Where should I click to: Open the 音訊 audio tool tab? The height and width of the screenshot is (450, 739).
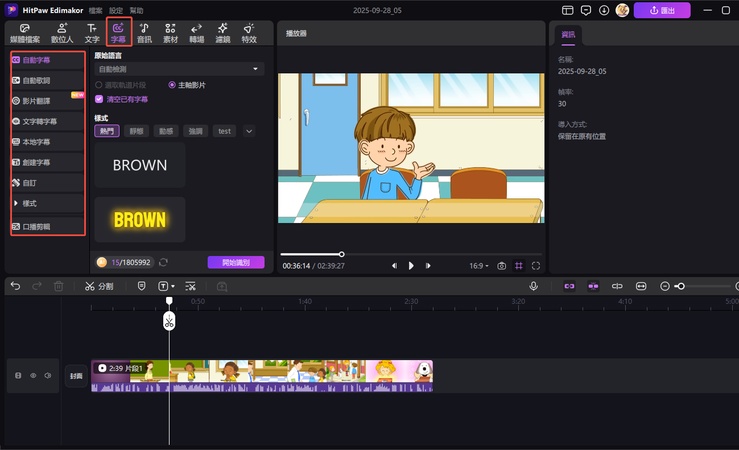click(x=144, y=32)
